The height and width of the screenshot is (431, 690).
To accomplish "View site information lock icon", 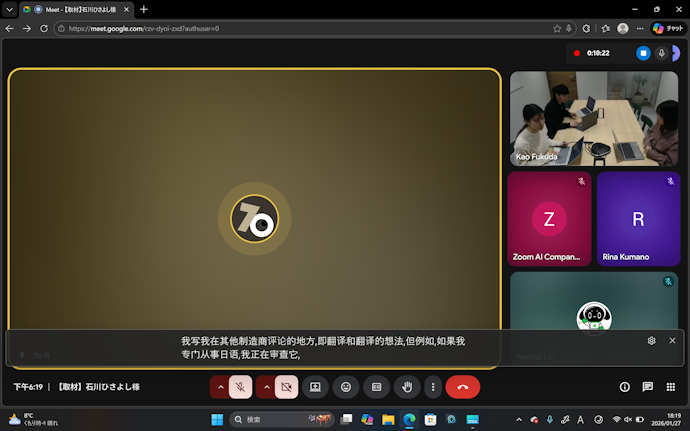I will coord(62,29).
